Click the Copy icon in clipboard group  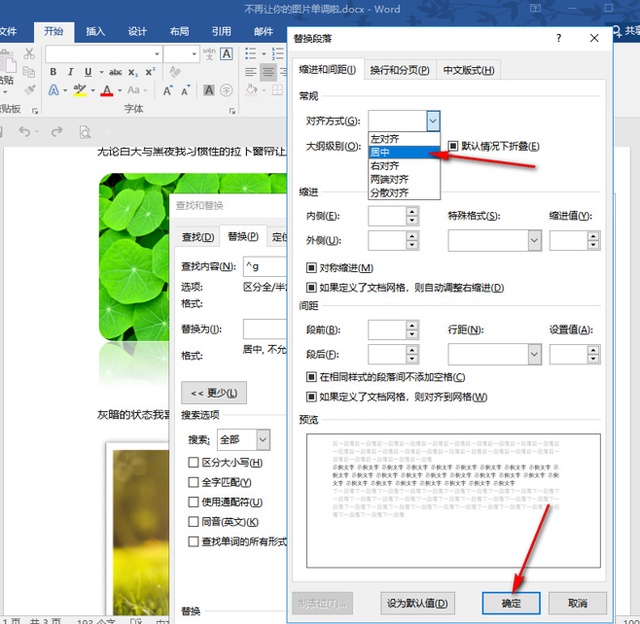[x=29, y=72]
